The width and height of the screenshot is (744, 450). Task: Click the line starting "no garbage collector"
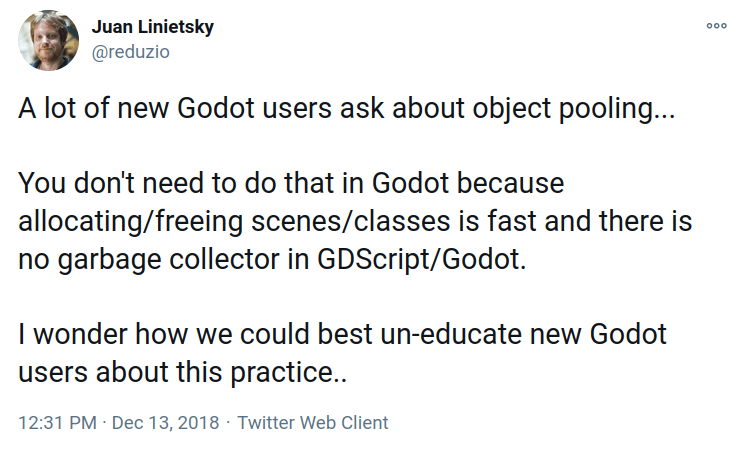pos(272,260)
